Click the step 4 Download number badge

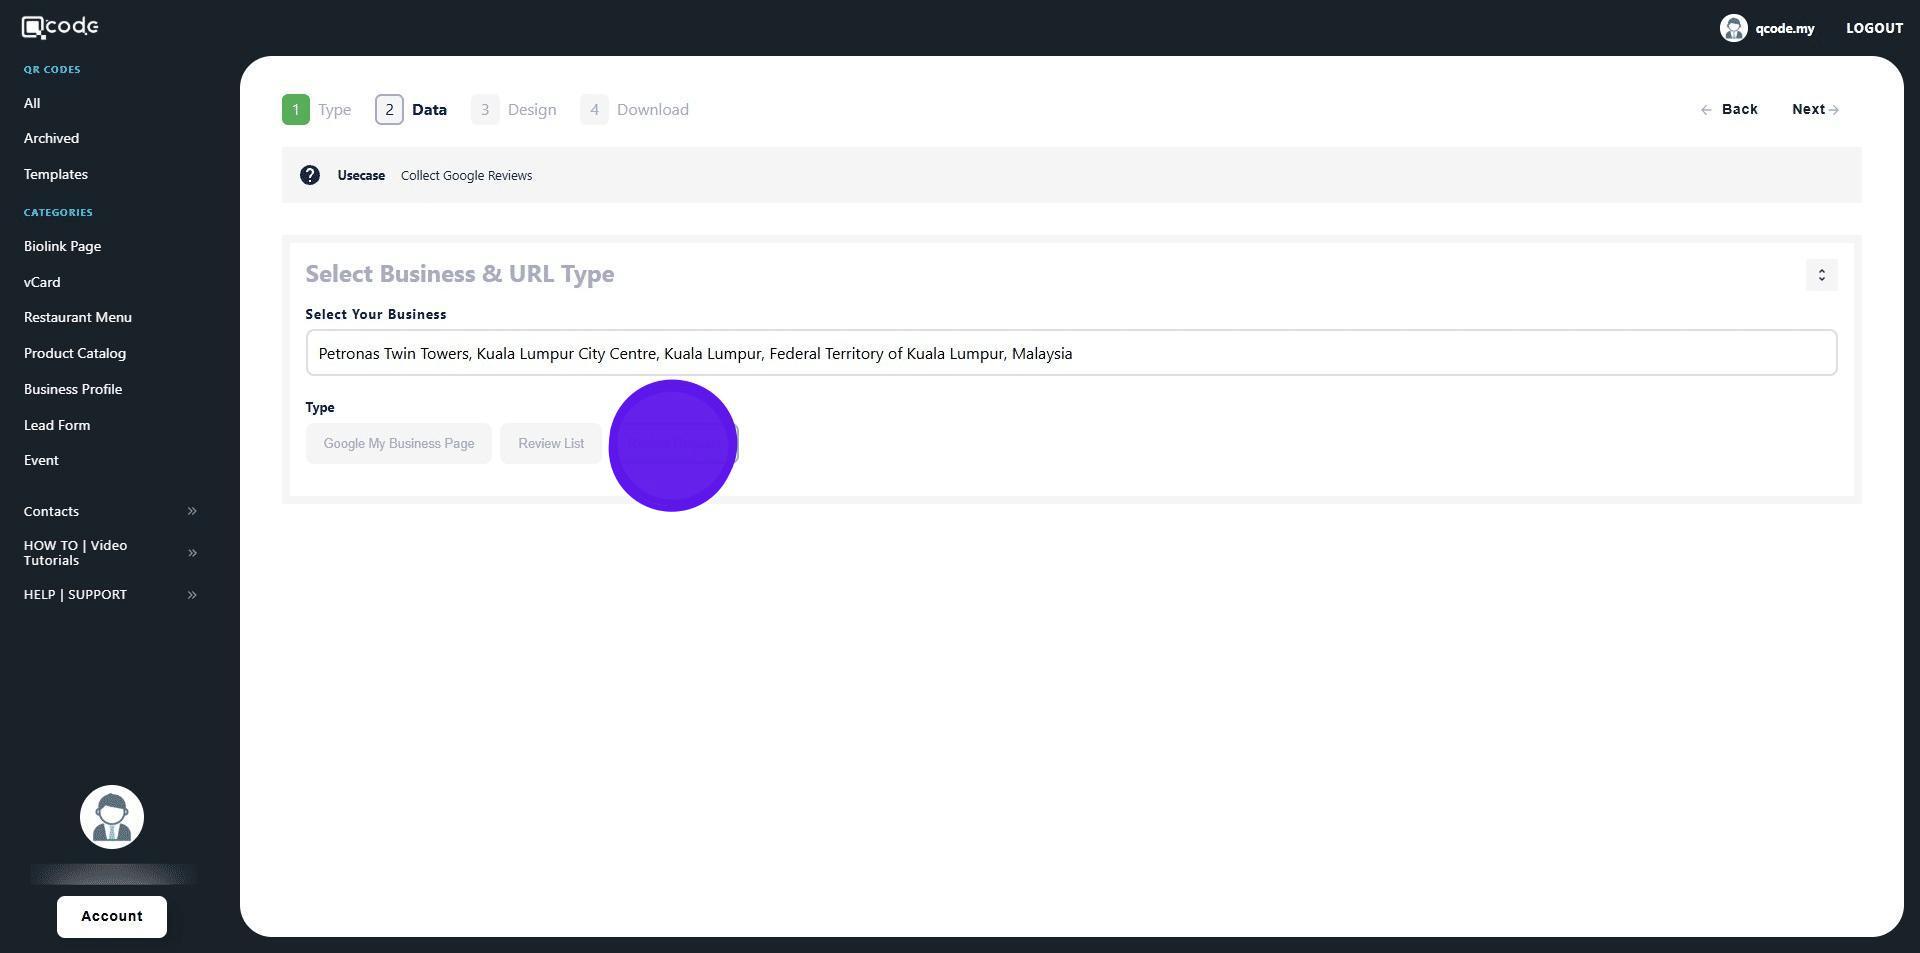click(x=594, y=110)
